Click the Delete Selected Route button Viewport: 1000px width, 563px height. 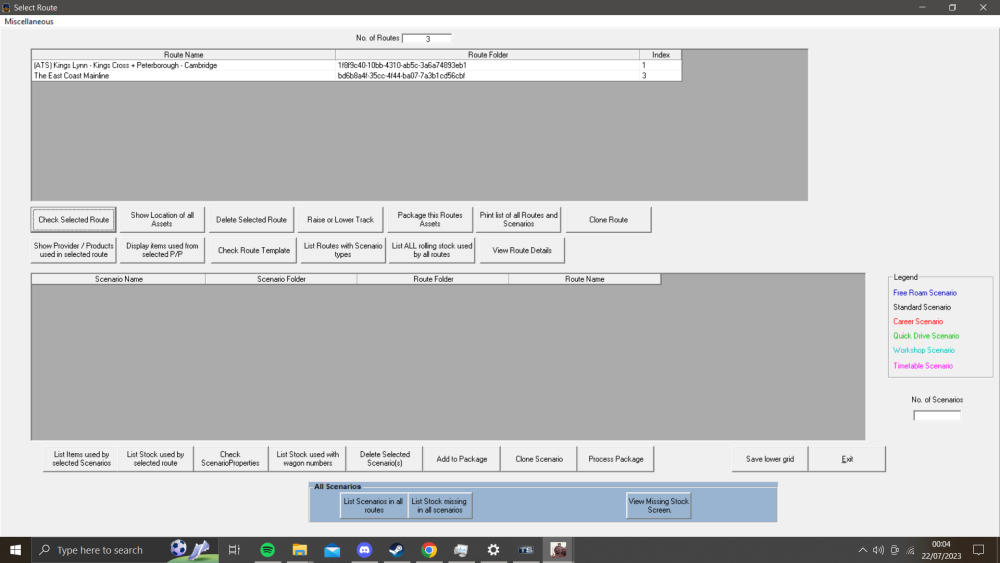251,219
